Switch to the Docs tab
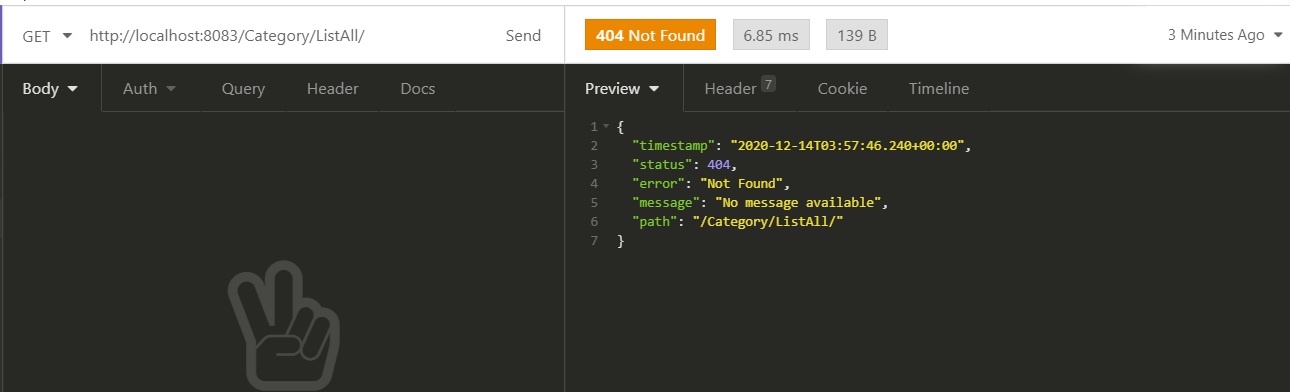The image size is (1290, 392). pyautogui.click(x=417, y=88)
